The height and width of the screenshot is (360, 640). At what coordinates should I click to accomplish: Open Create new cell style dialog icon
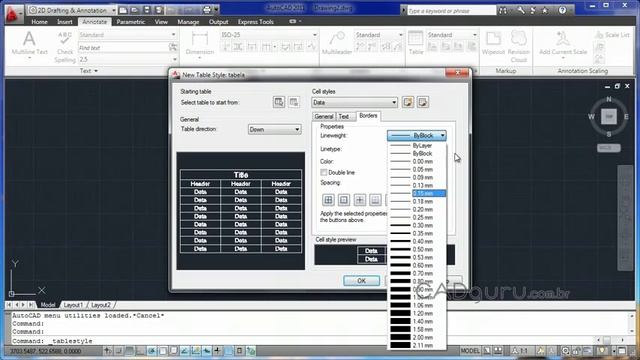[408, 102]
